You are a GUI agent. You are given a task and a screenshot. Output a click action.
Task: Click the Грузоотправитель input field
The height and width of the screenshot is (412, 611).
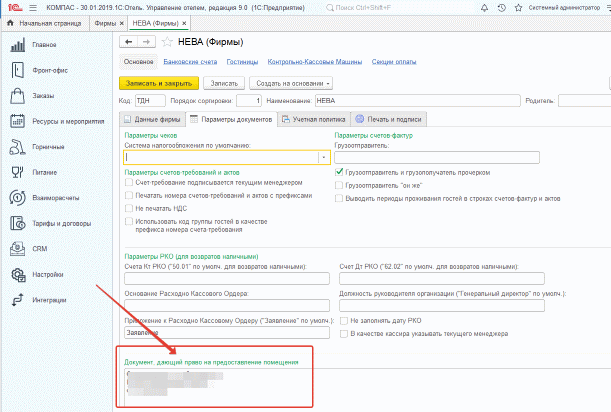[437, 157]
